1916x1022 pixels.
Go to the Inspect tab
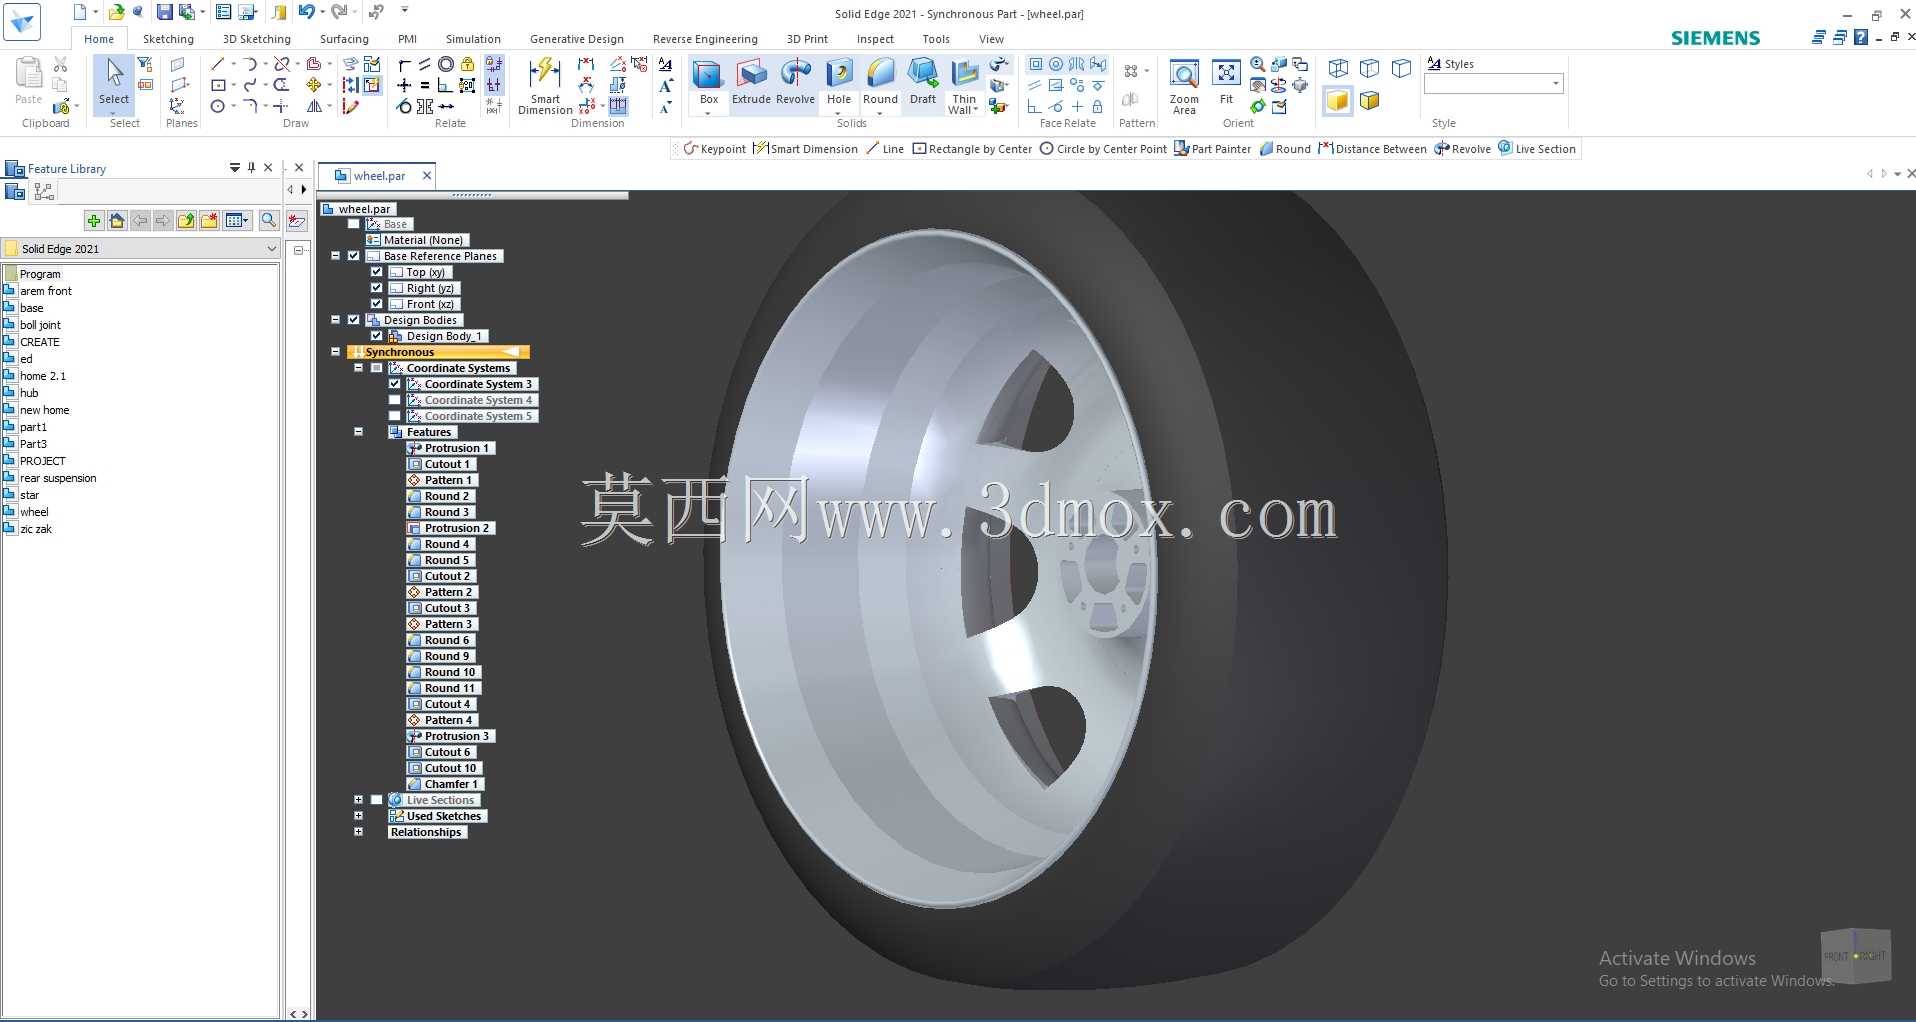point(875,39)
